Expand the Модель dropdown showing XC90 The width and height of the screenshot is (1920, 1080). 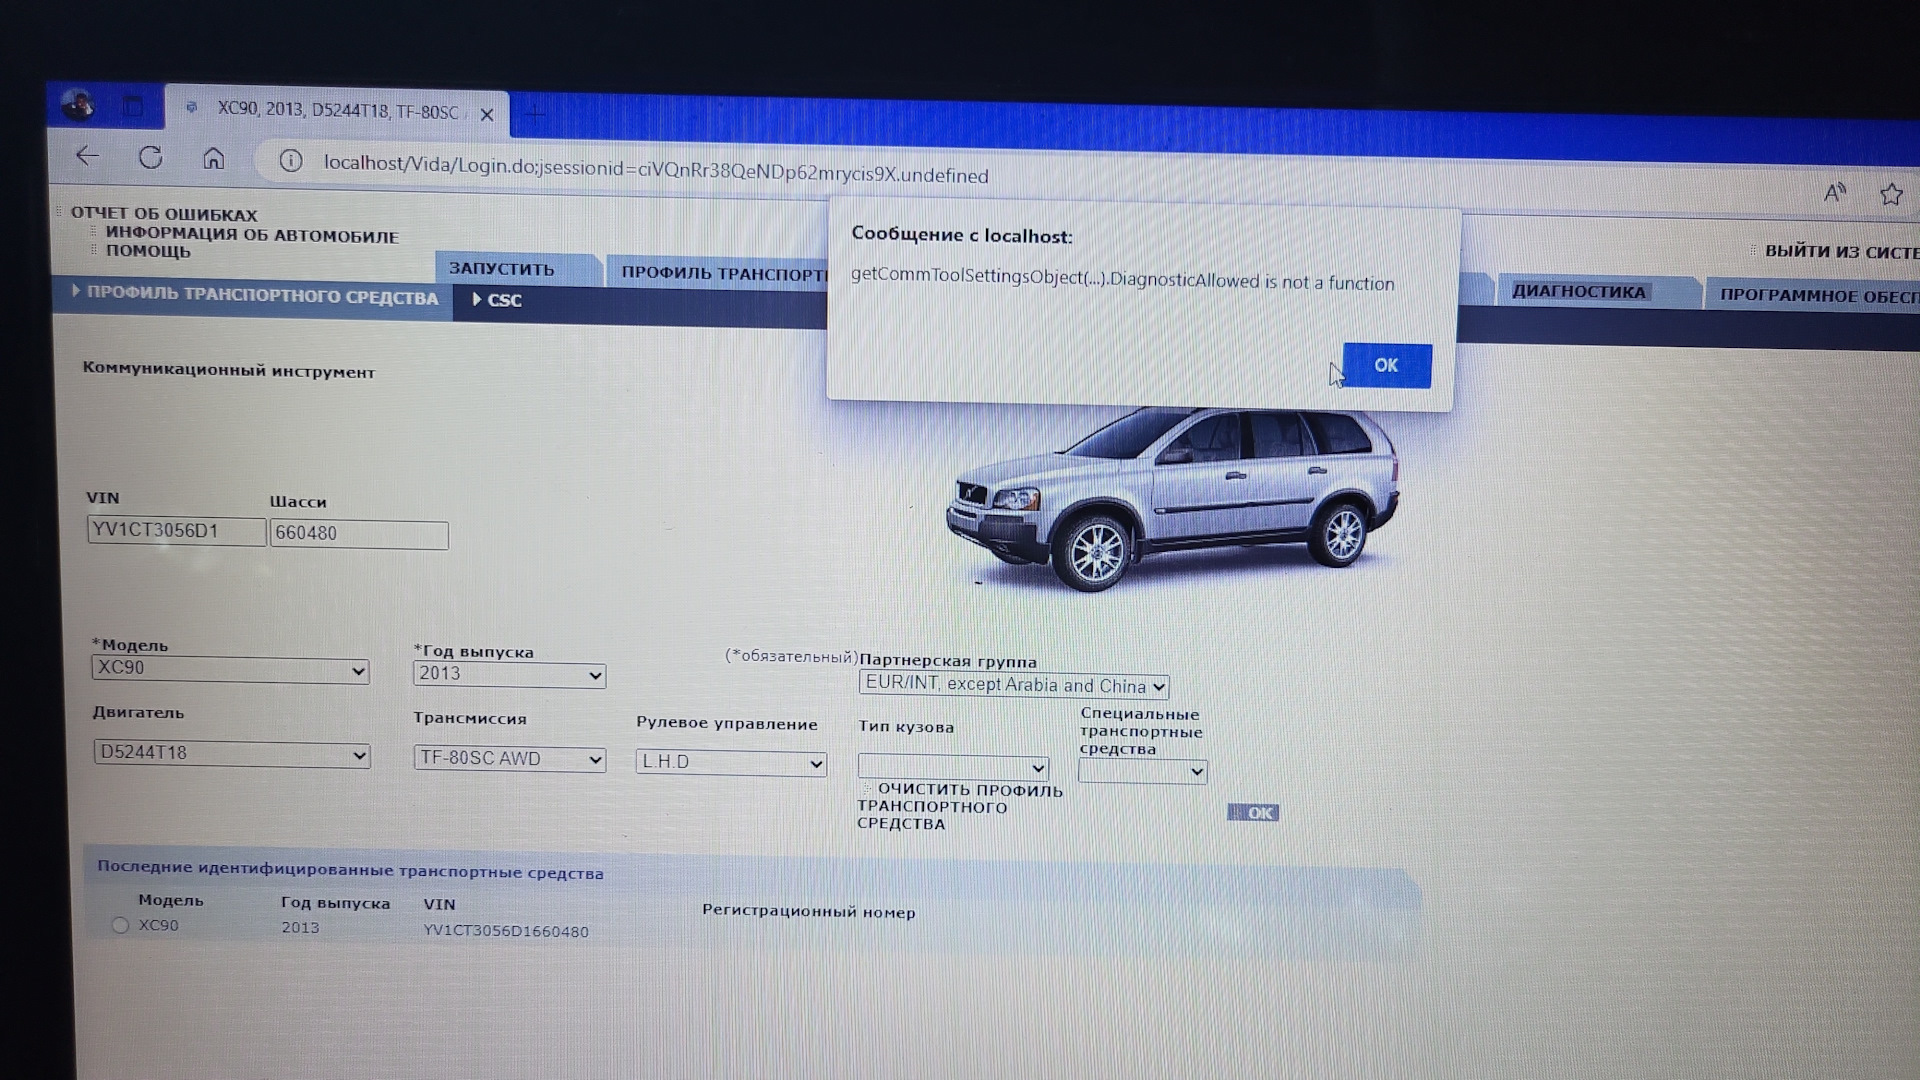[230, 669]
